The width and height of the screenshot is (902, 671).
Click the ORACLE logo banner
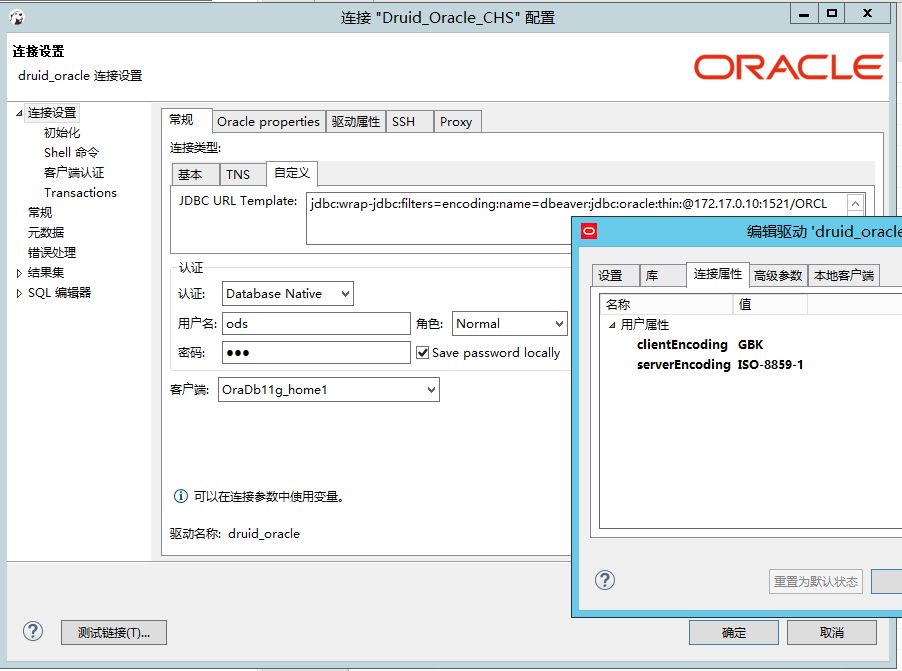(788, 67)
